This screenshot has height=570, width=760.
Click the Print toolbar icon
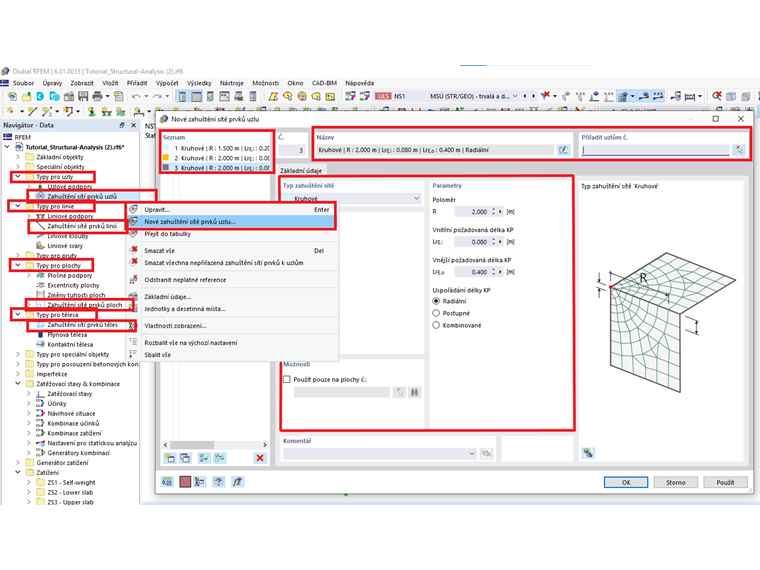point(97,96)
